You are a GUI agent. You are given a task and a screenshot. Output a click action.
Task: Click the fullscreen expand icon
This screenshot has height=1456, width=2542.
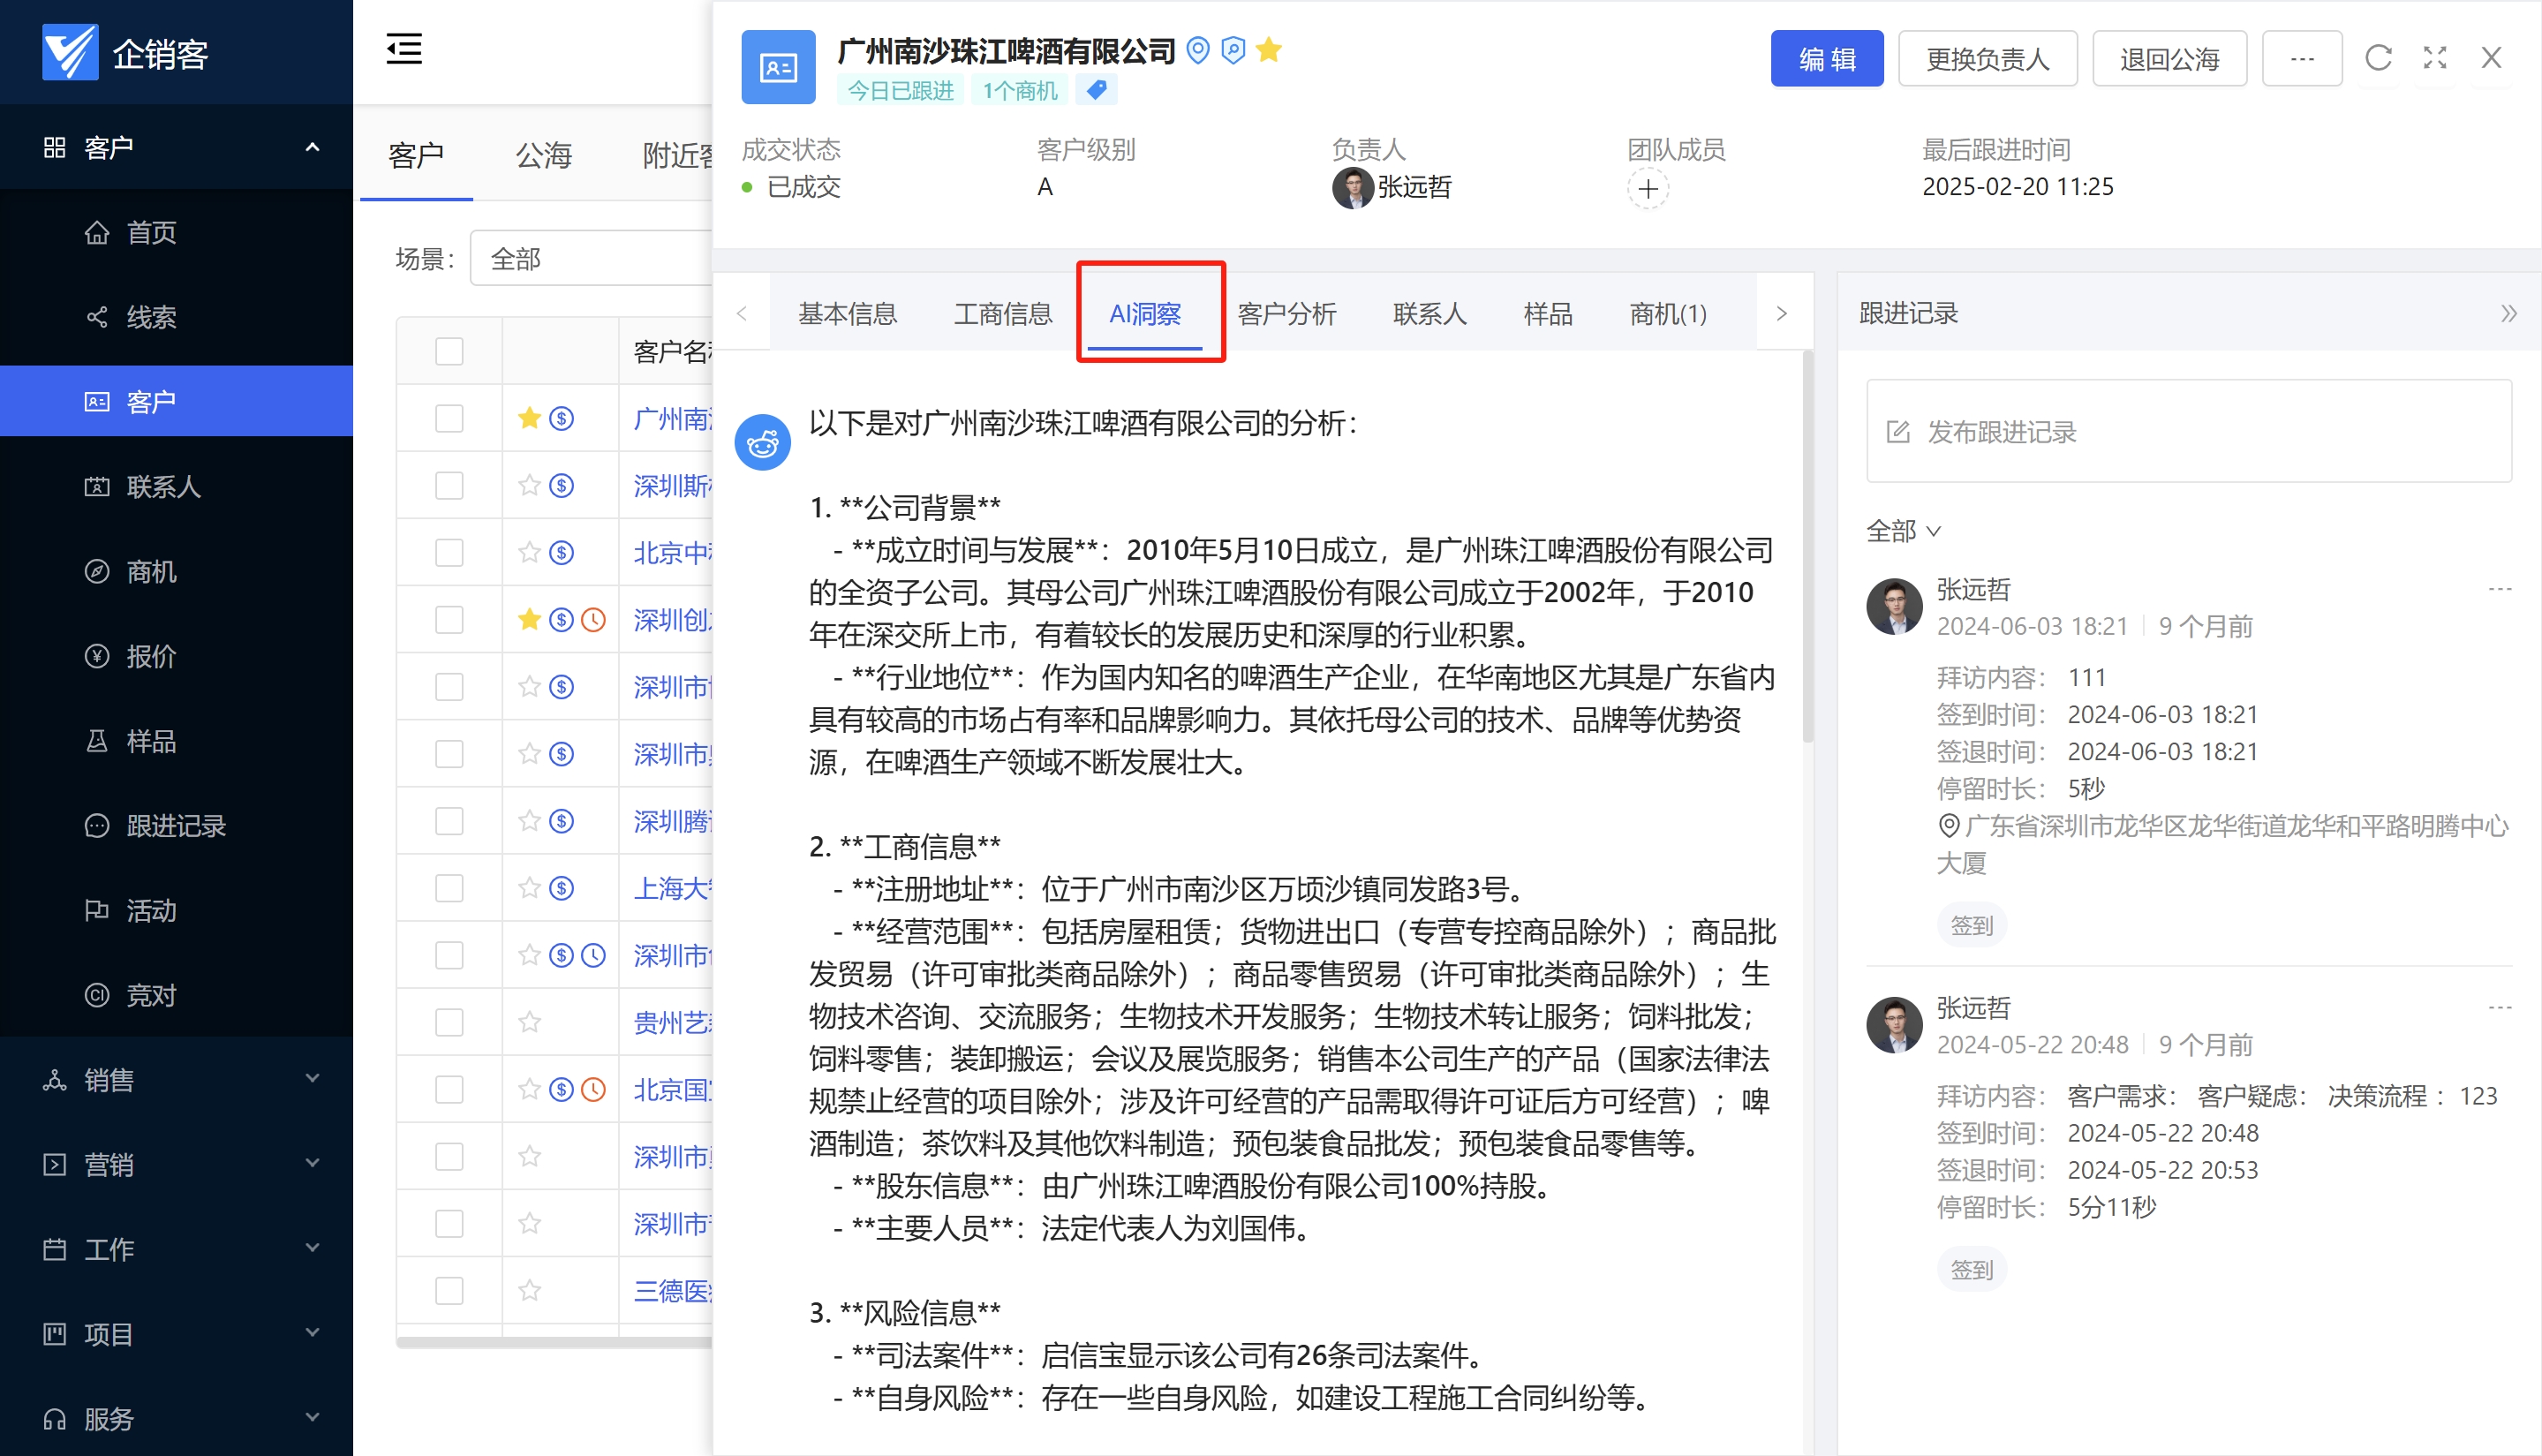[x=2435, y=58]
